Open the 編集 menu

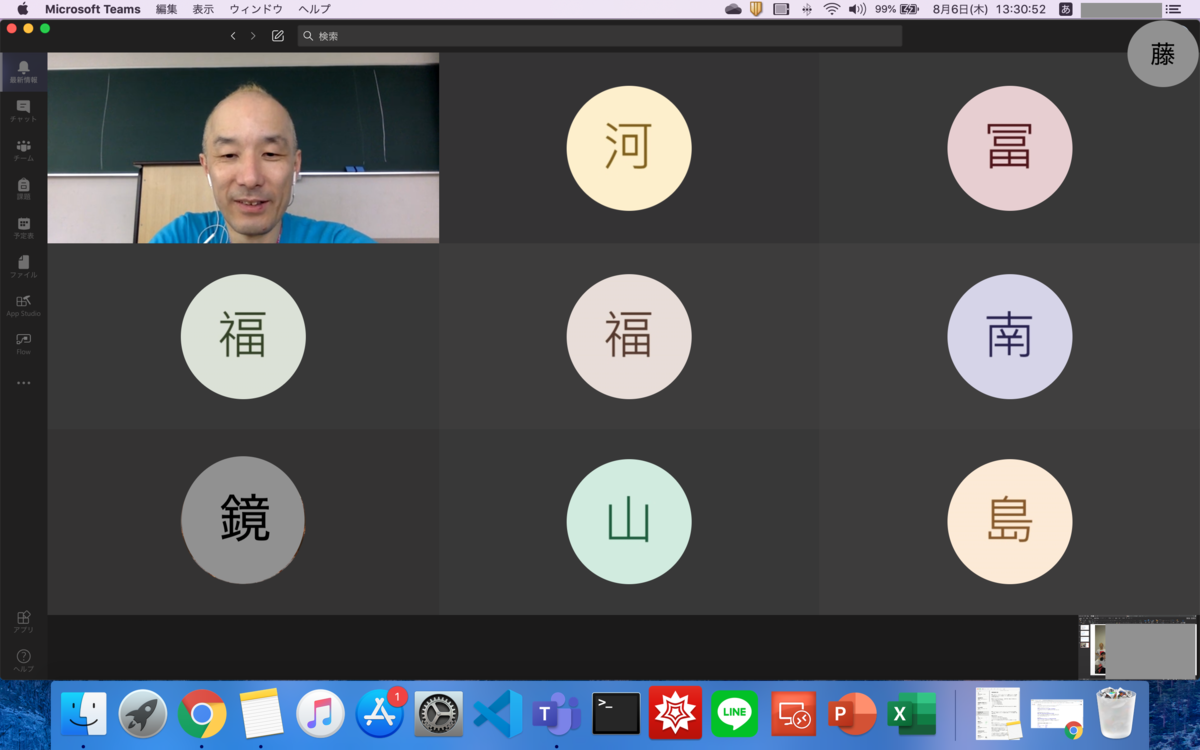166,9
